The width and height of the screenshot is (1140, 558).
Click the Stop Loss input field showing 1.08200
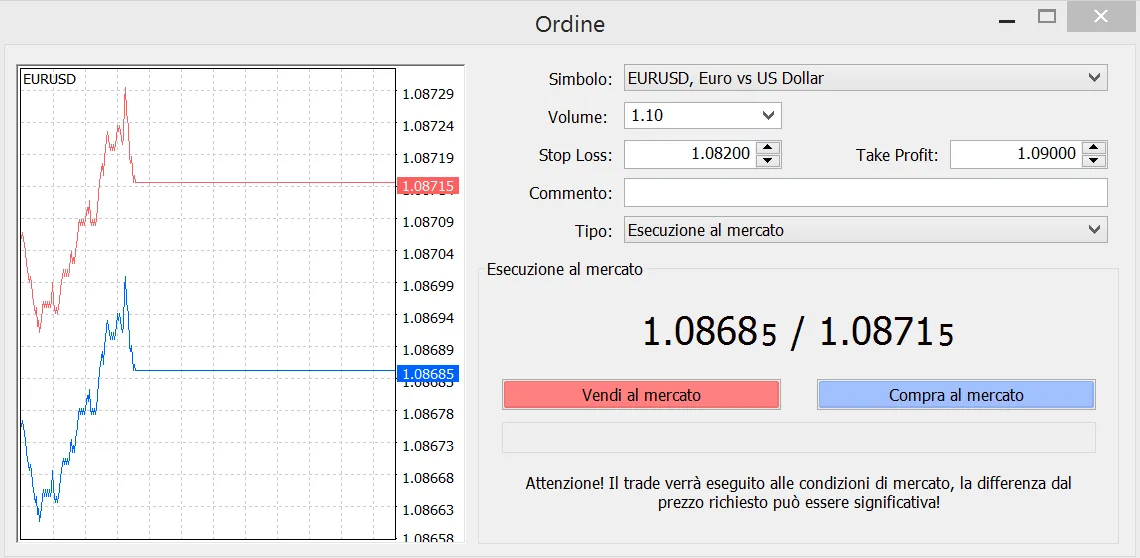pos(691,154)
